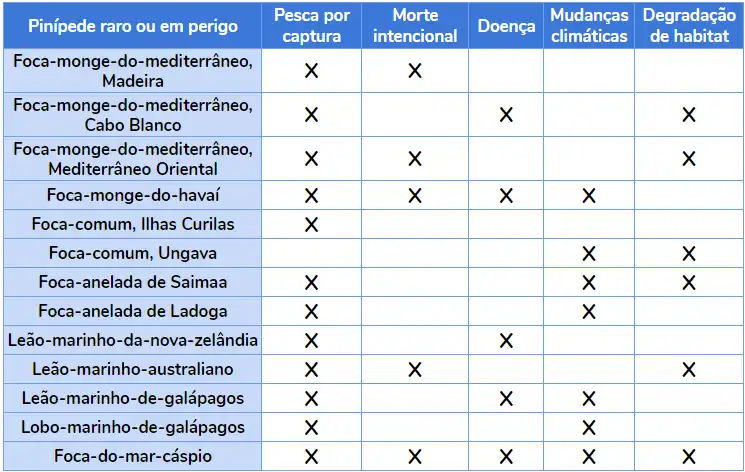Image resolution: width=745 pixels, height=472 pixels.
Task: Select Morte intencional X for Foca-do-mar-cáspio
Action: tap(415, 457)
